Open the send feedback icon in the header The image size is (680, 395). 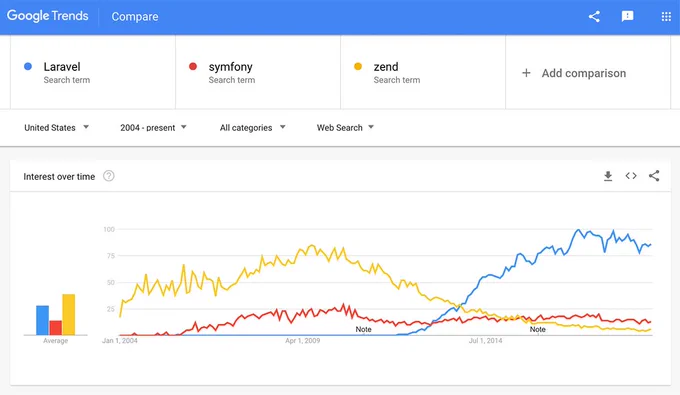tap(627, 16)
